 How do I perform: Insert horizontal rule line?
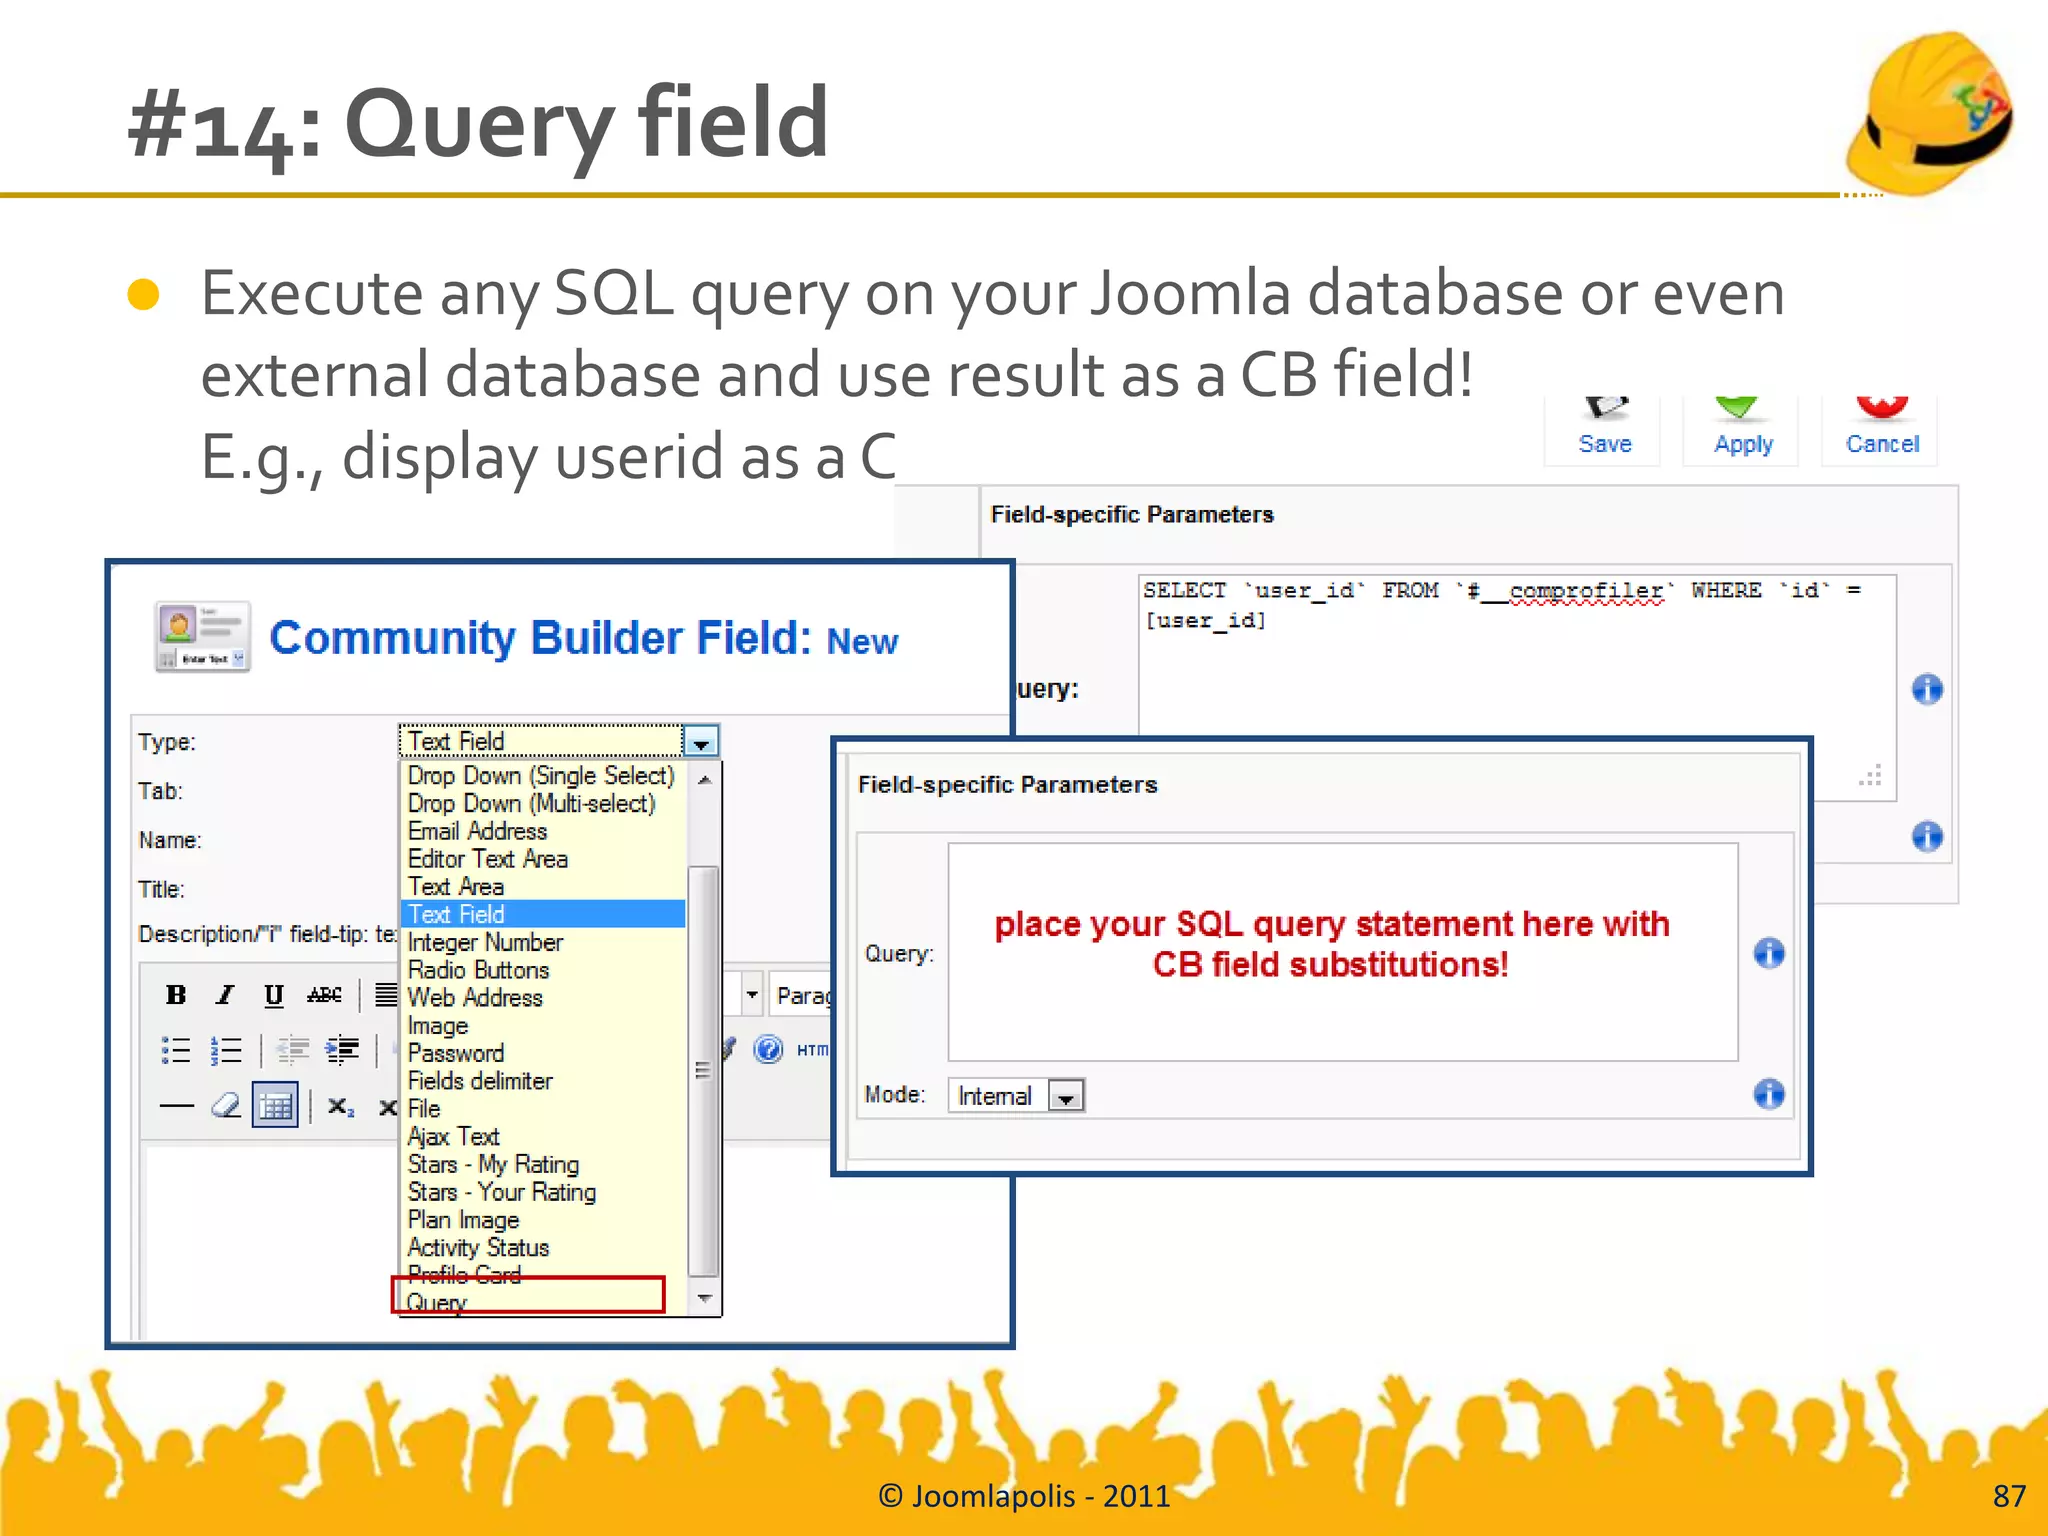coord(176,1105)
